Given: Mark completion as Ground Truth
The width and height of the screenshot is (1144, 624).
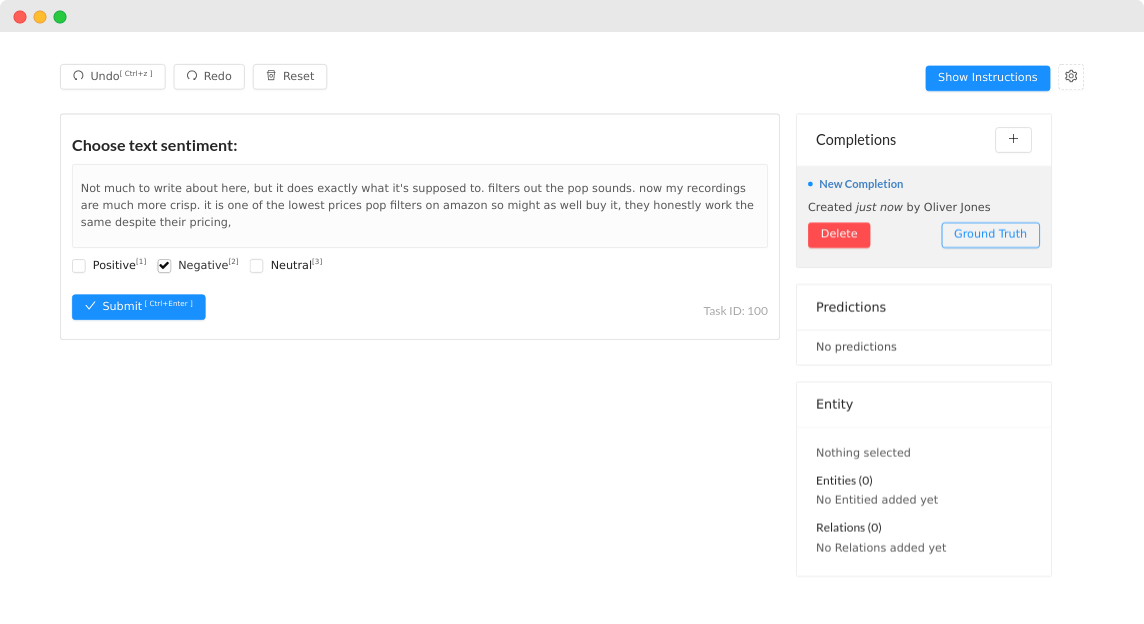Looking at the screenshot, I should click(990, 235).
